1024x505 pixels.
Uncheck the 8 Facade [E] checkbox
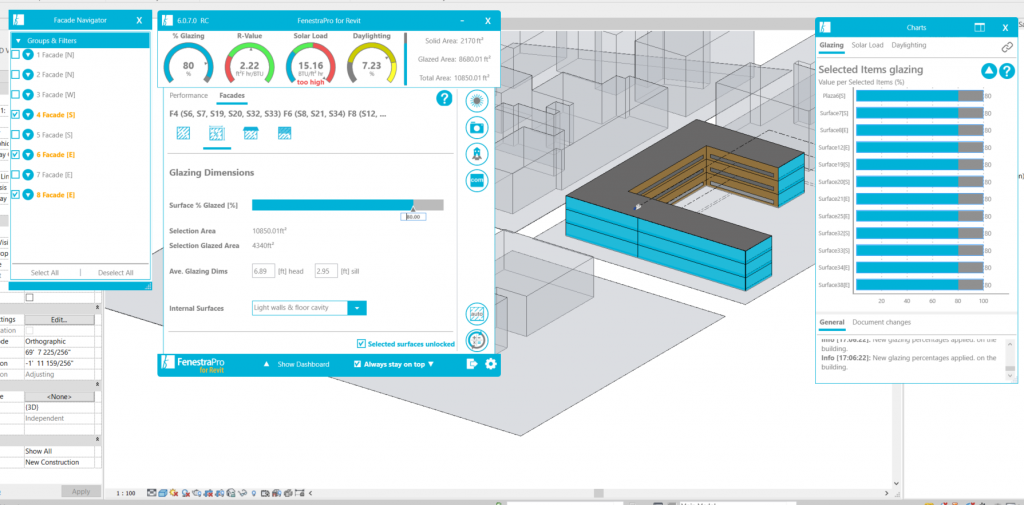pos(15,194)
